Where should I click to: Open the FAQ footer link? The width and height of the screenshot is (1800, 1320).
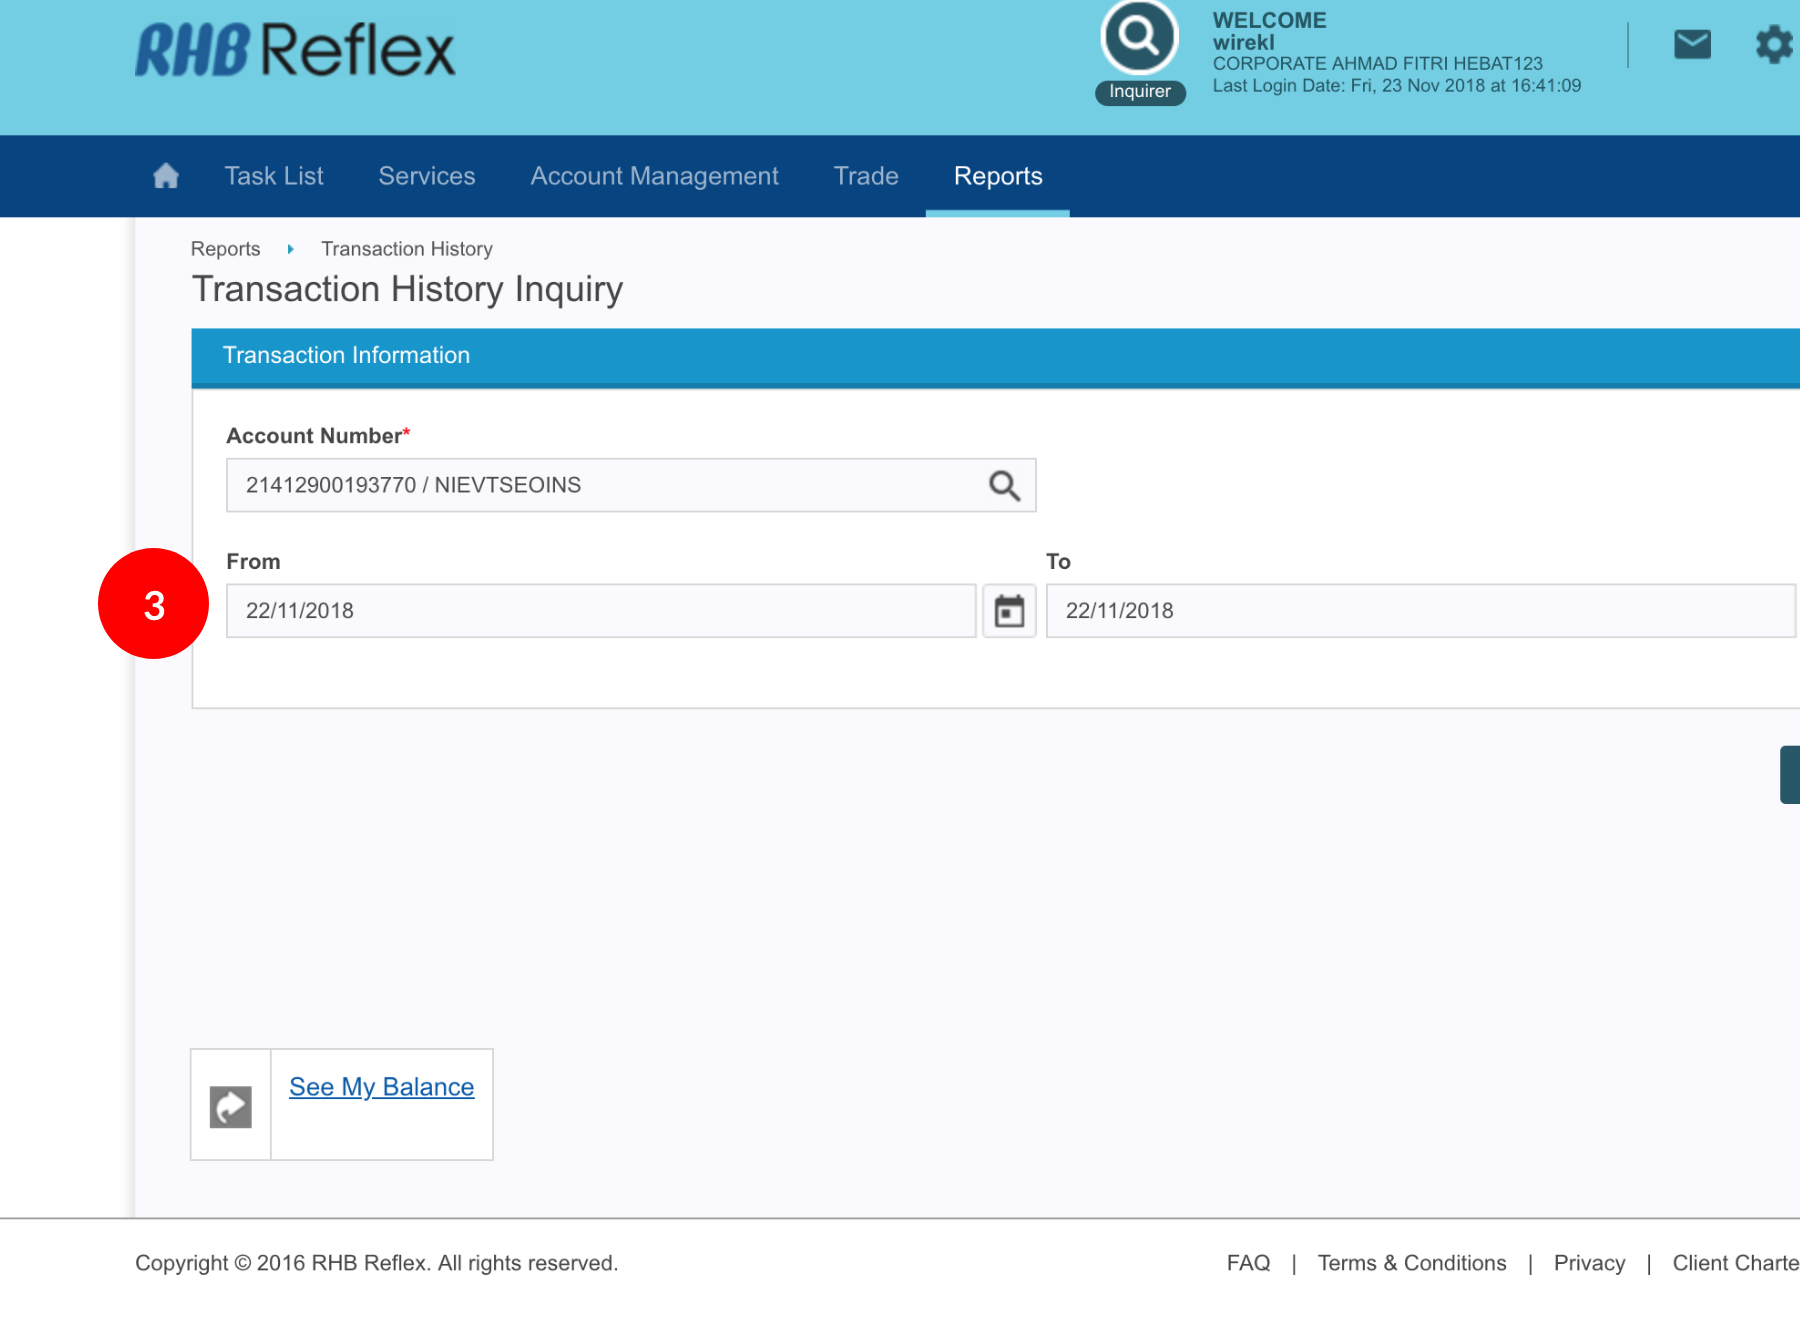1248,1263
